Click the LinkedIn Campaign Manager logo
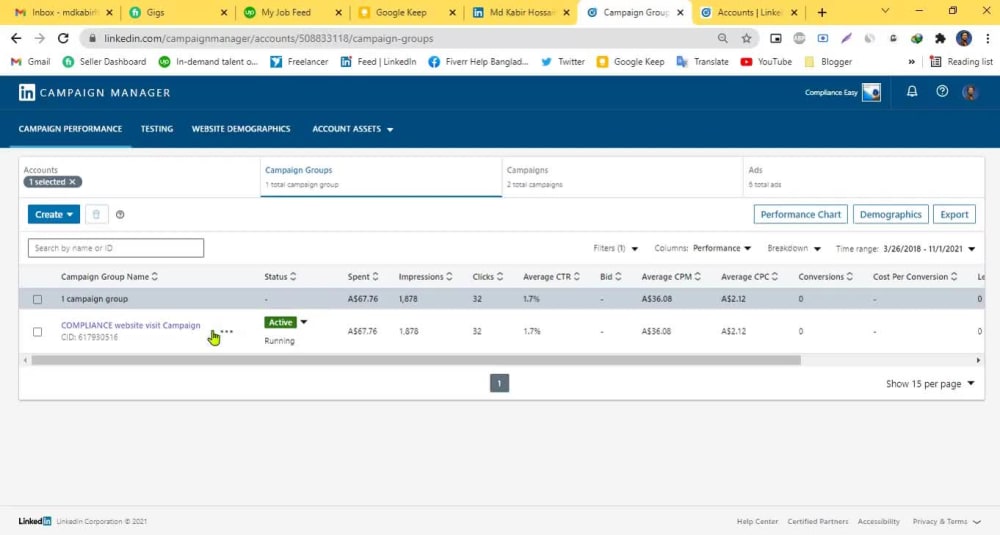1000x535 pixels. point(94,92)
